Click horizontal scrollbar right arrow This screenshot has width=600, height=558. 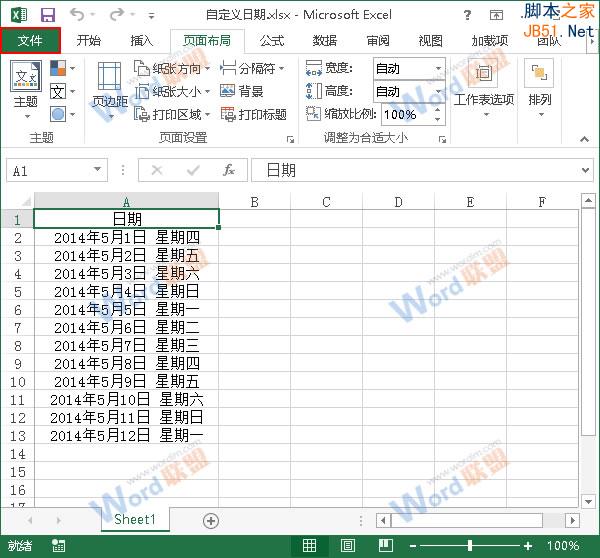[572, 520]
